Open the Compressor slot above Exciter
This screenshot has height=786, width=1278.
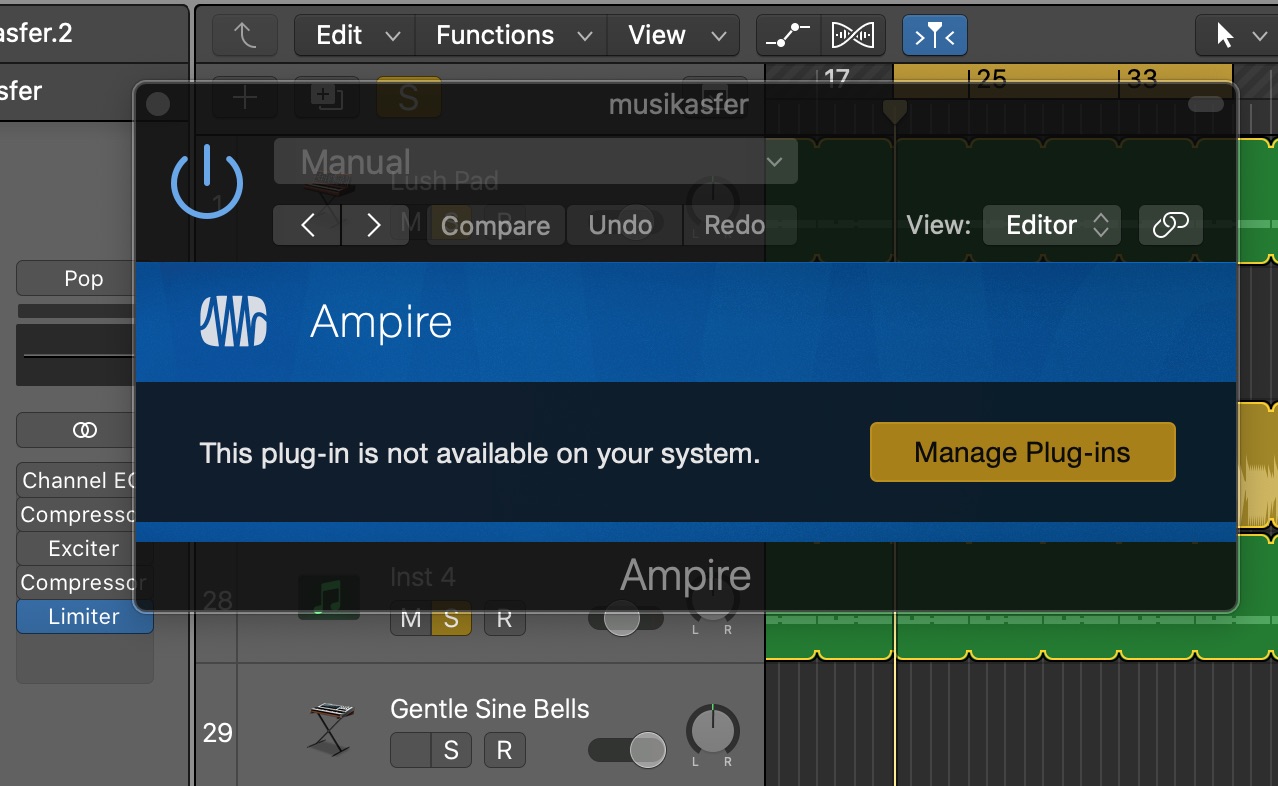click(84, 515)
